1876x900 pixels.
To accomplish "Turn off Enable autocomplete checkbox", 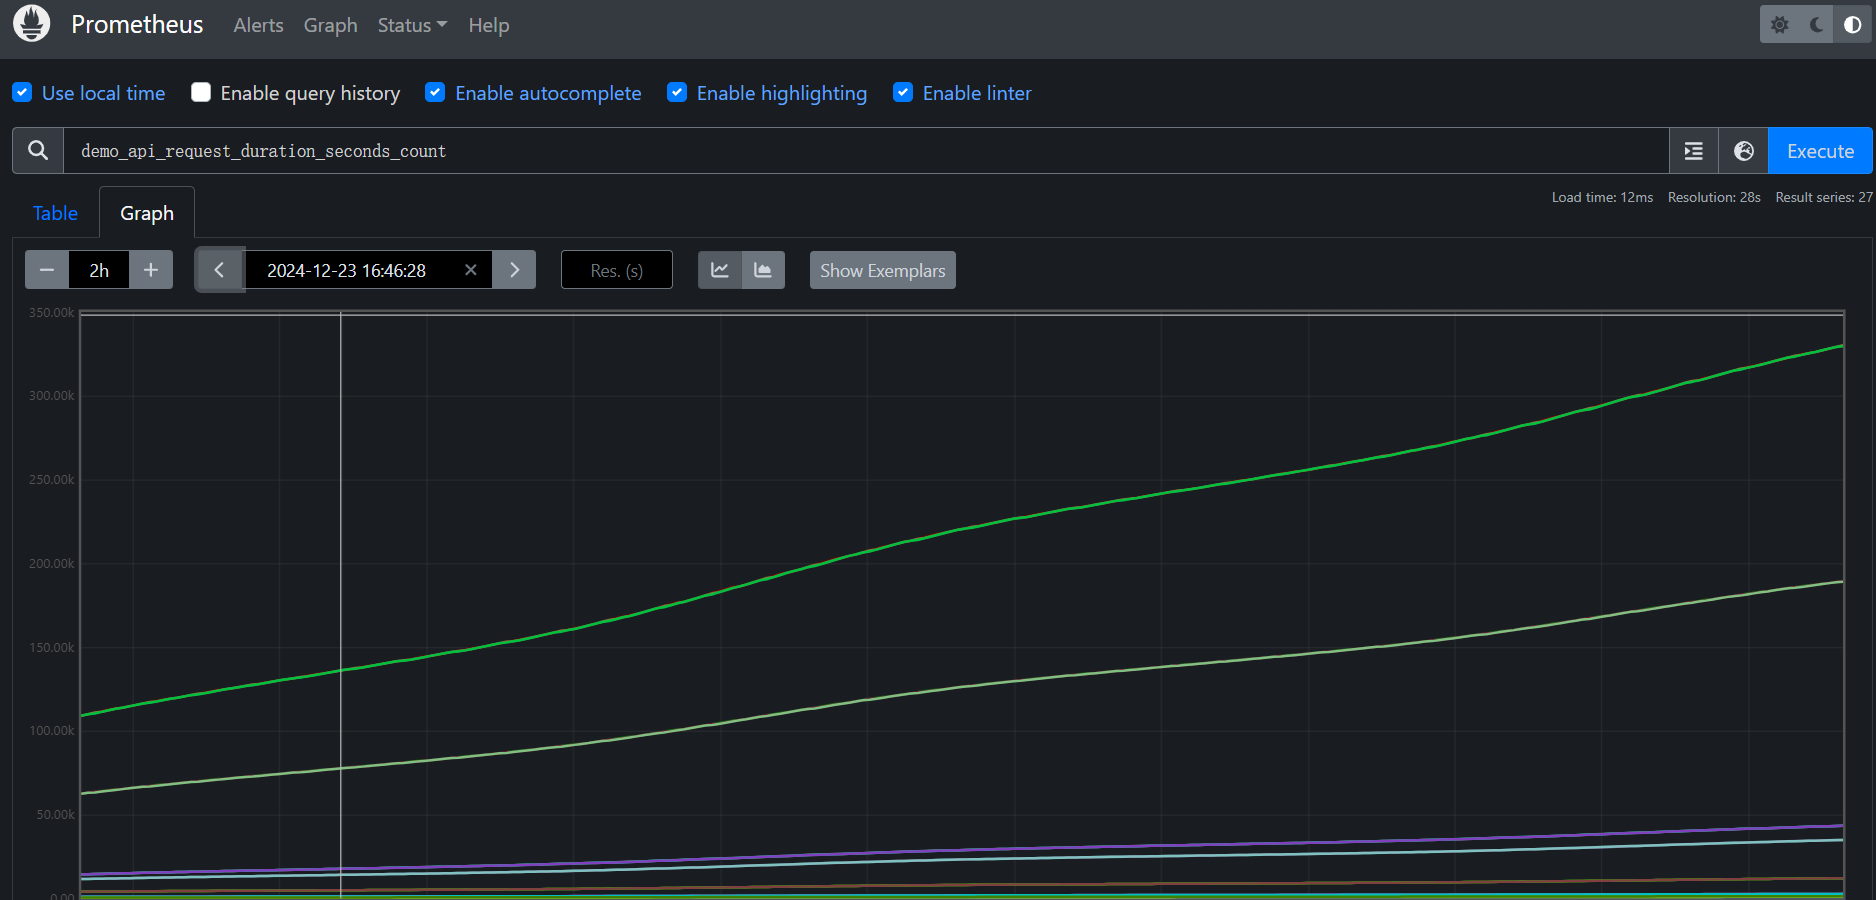I will pyautogui.click(x=435, y=93).
